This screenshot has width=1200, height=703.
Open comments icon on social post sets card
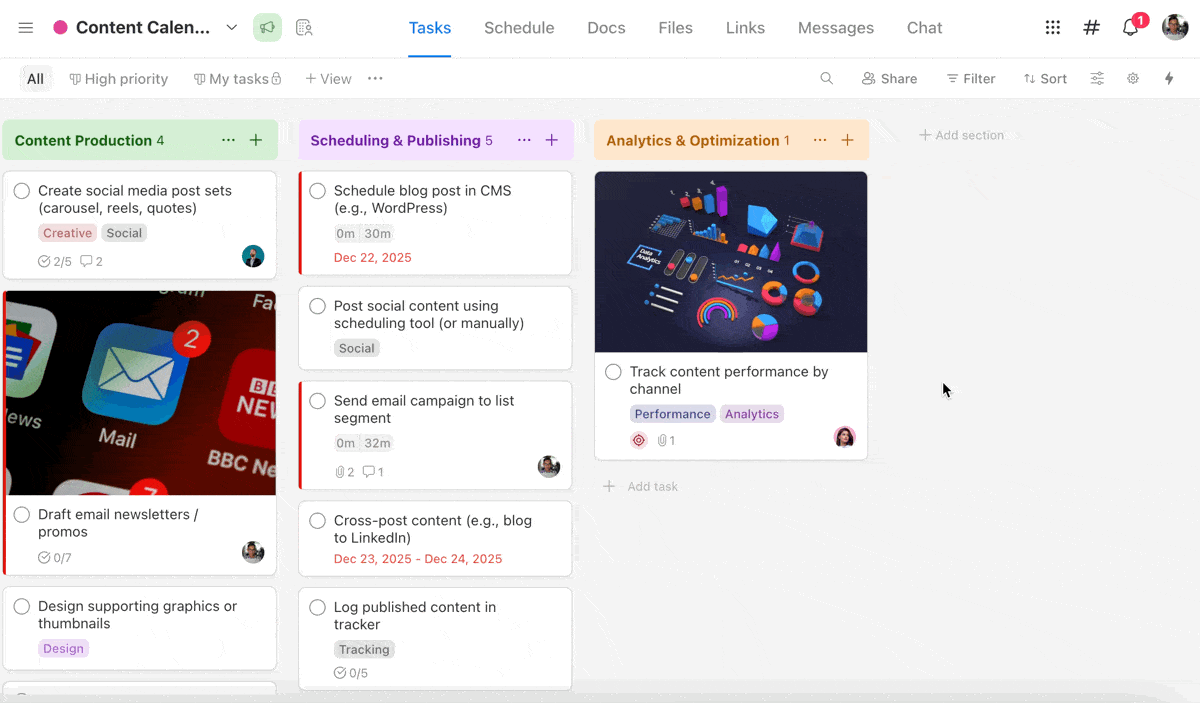pos(91,262)
